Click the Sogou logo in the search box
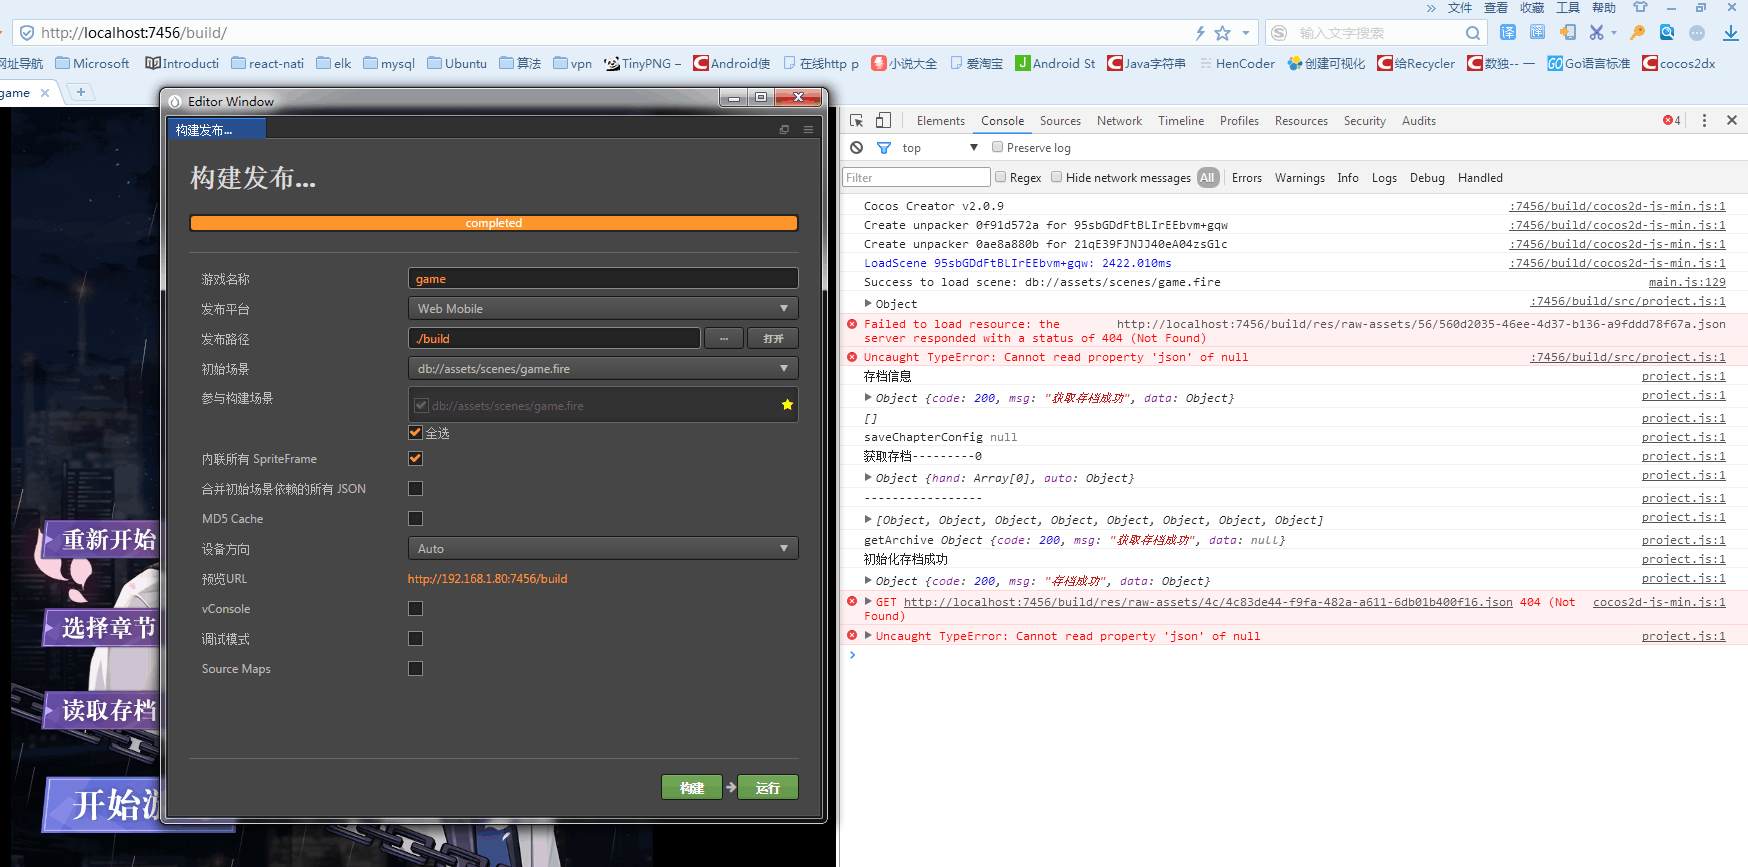This screenshot has width=1748, height=867. click(1279, 33)
